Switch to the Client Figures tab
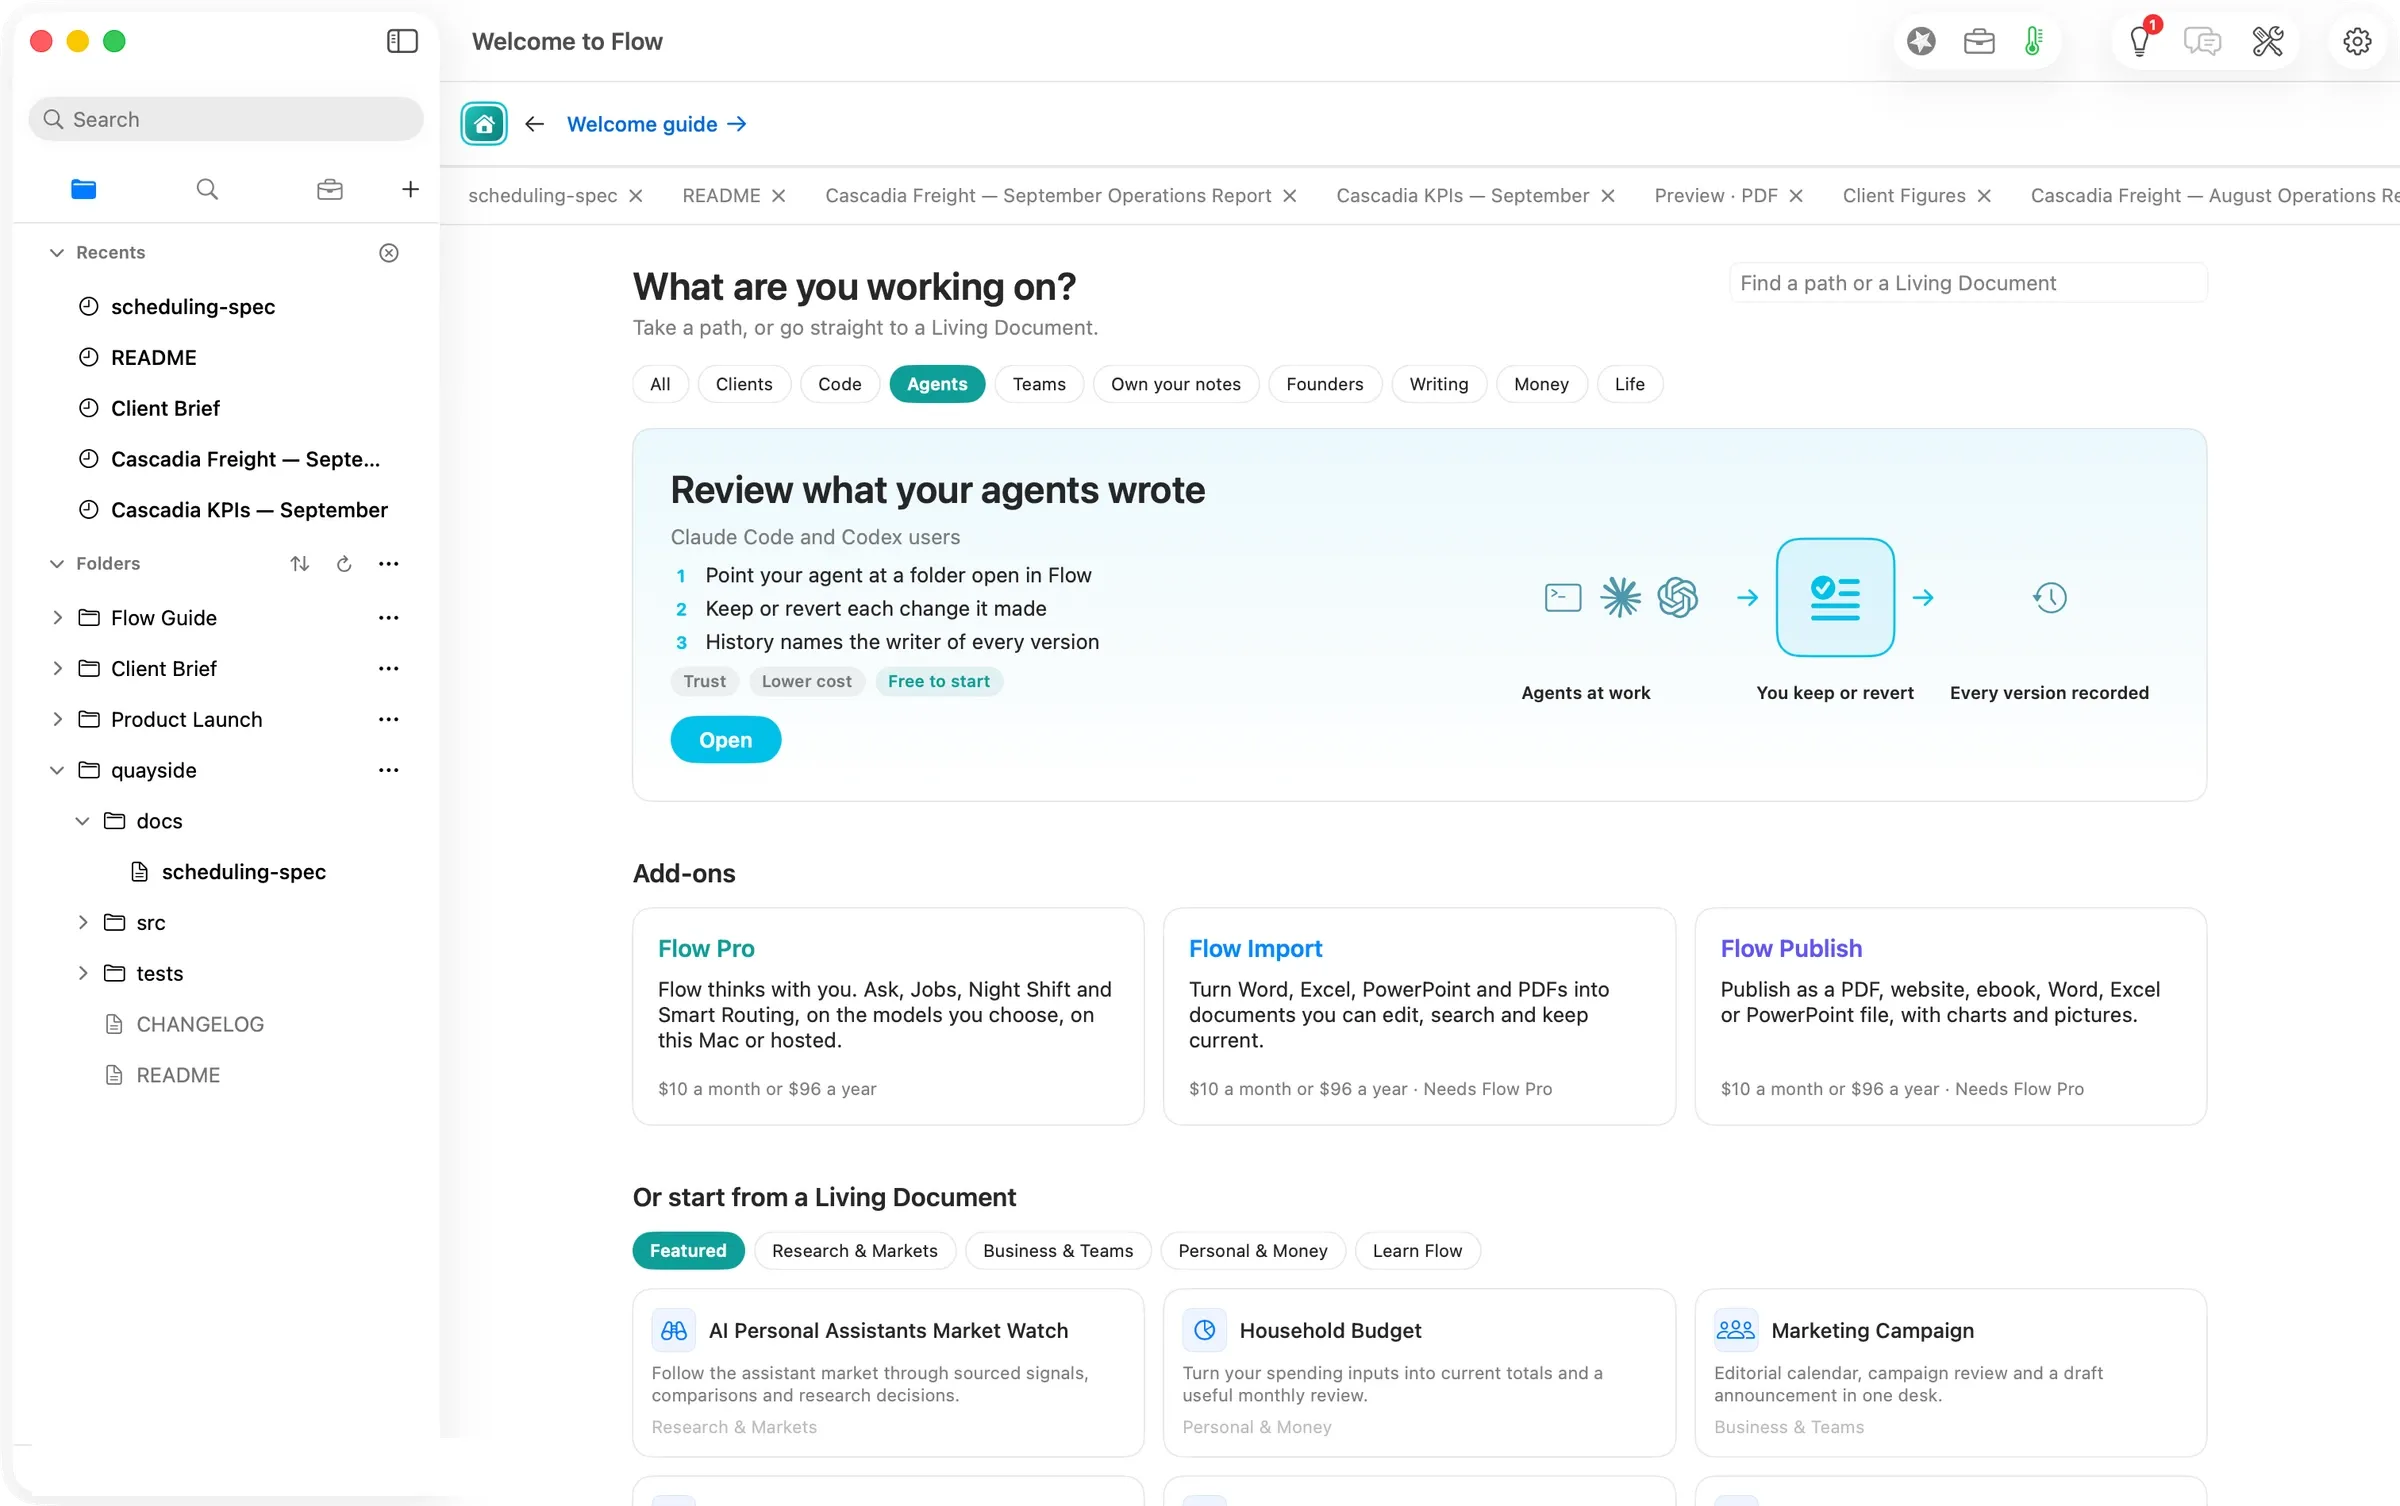The image size is (2400, 1506). click(x=1904, y=196)
